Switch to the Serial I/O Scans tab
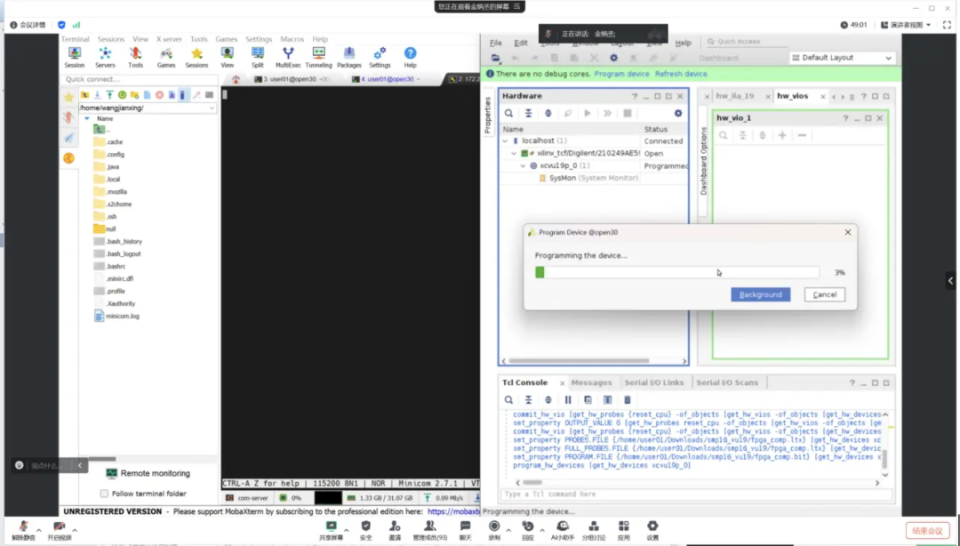960x546 pixels. [727, 383]
